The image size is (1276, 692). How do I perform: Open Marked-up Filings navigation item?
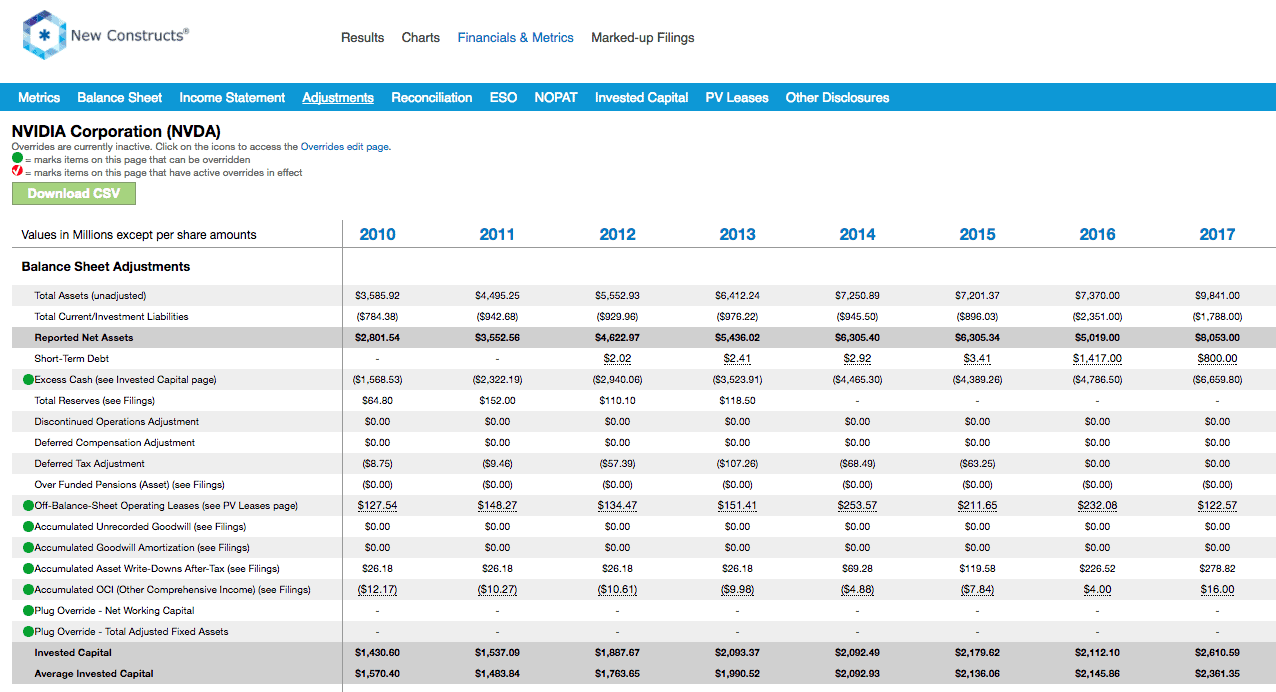(x=643, y=38)
